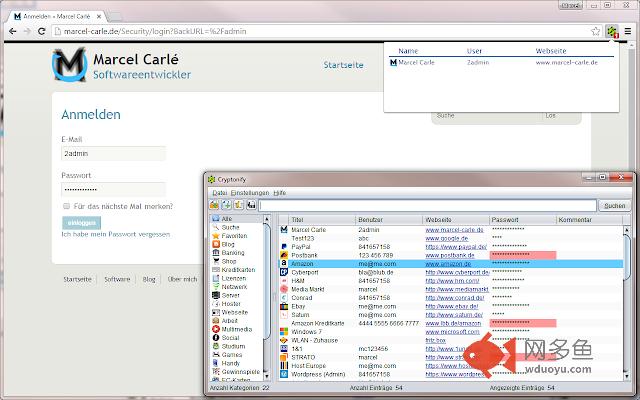Open the Einstellungen menu

pyautogui.click(x=250, y=193)
